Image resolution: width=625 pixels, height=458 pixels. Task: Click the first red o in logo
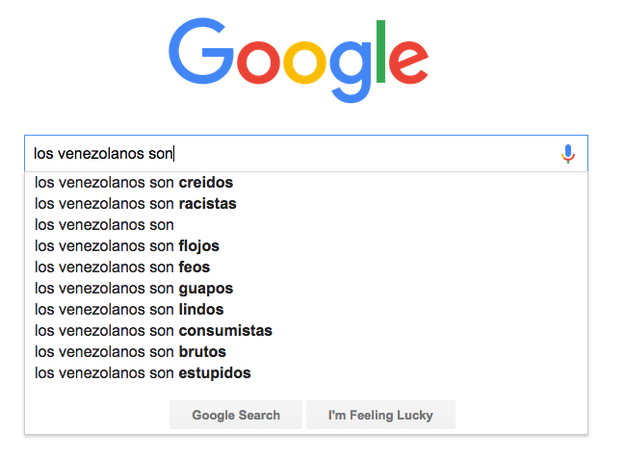tap(258, 63)
